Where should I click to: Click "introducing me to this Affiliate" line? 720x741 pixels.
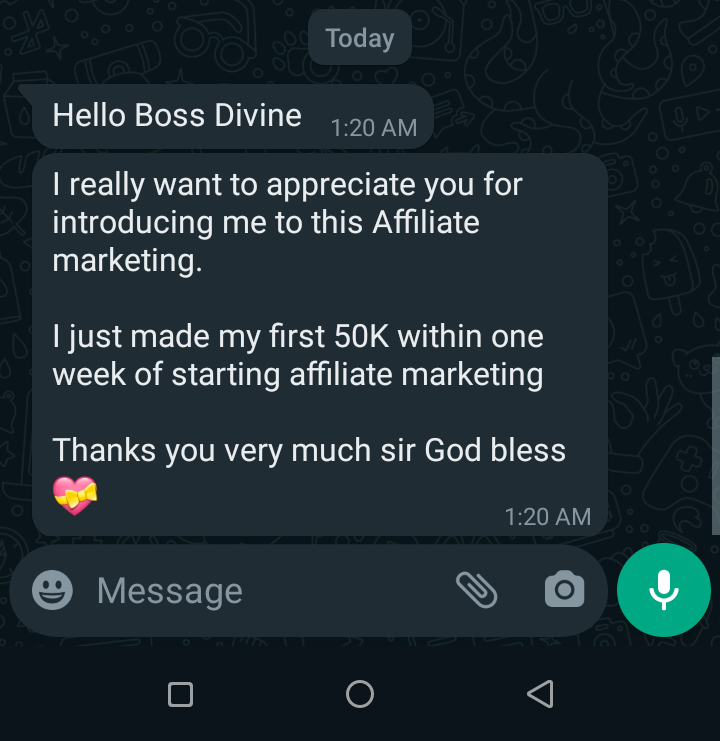[266, 222]
